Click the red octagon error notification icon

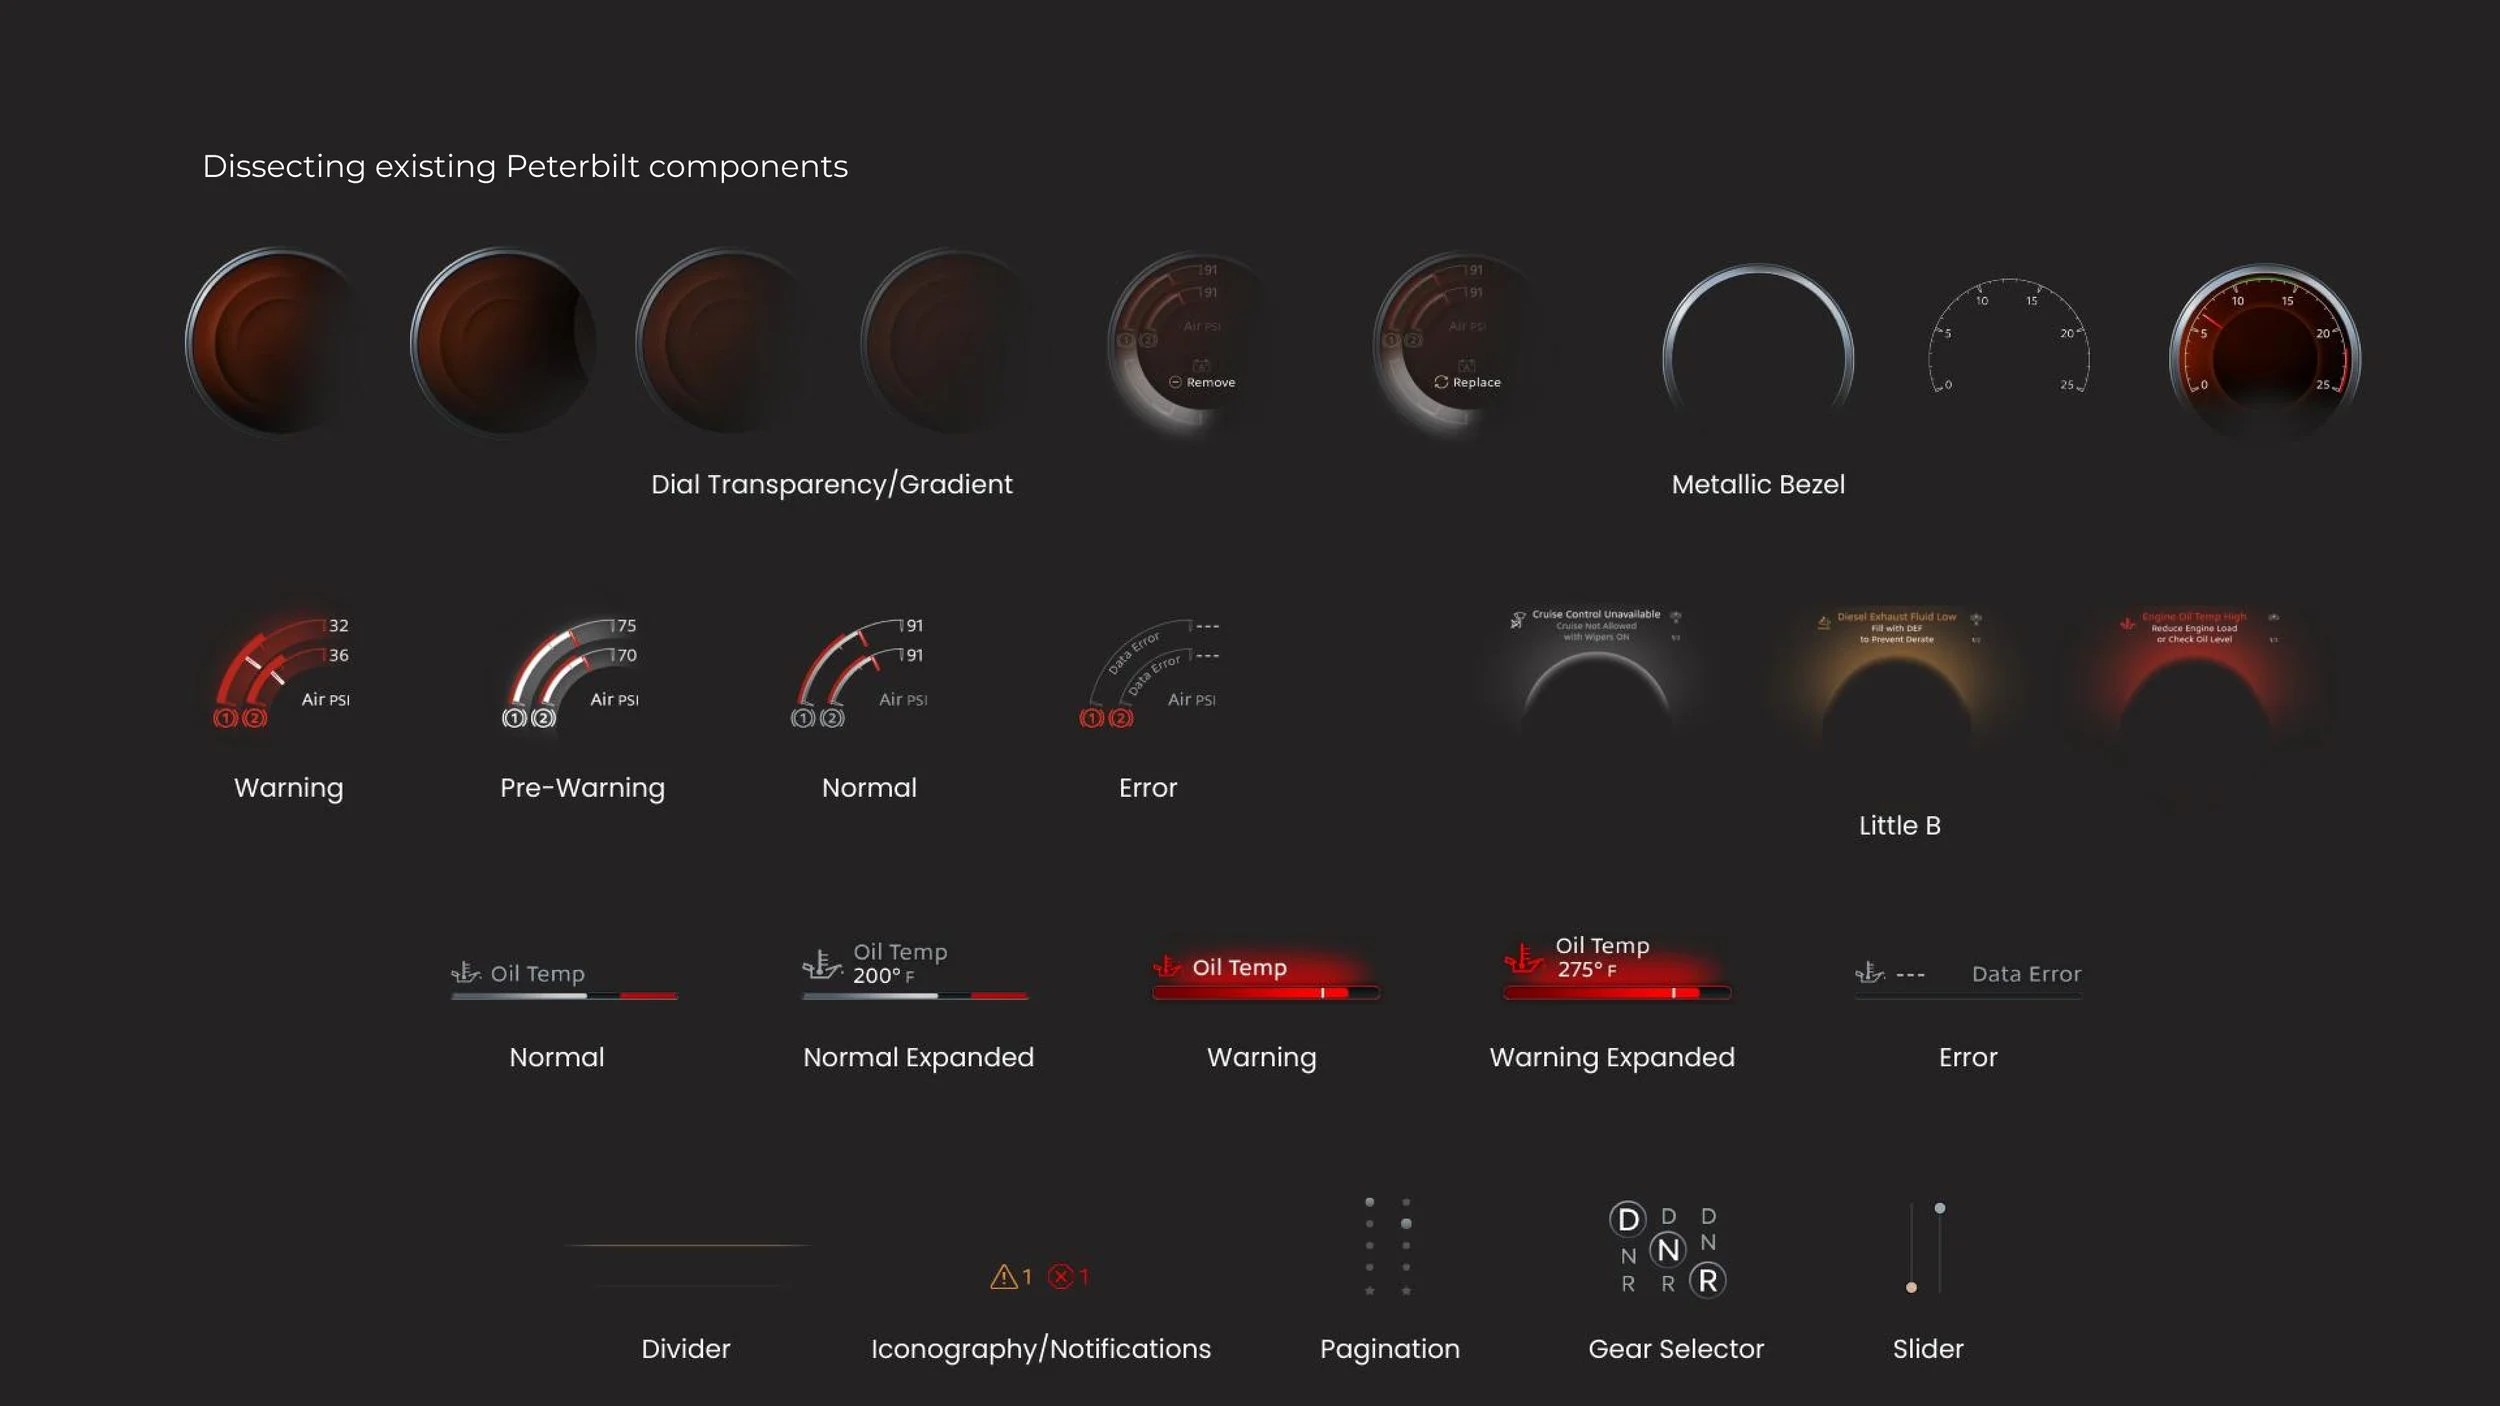[1060, 1277]
